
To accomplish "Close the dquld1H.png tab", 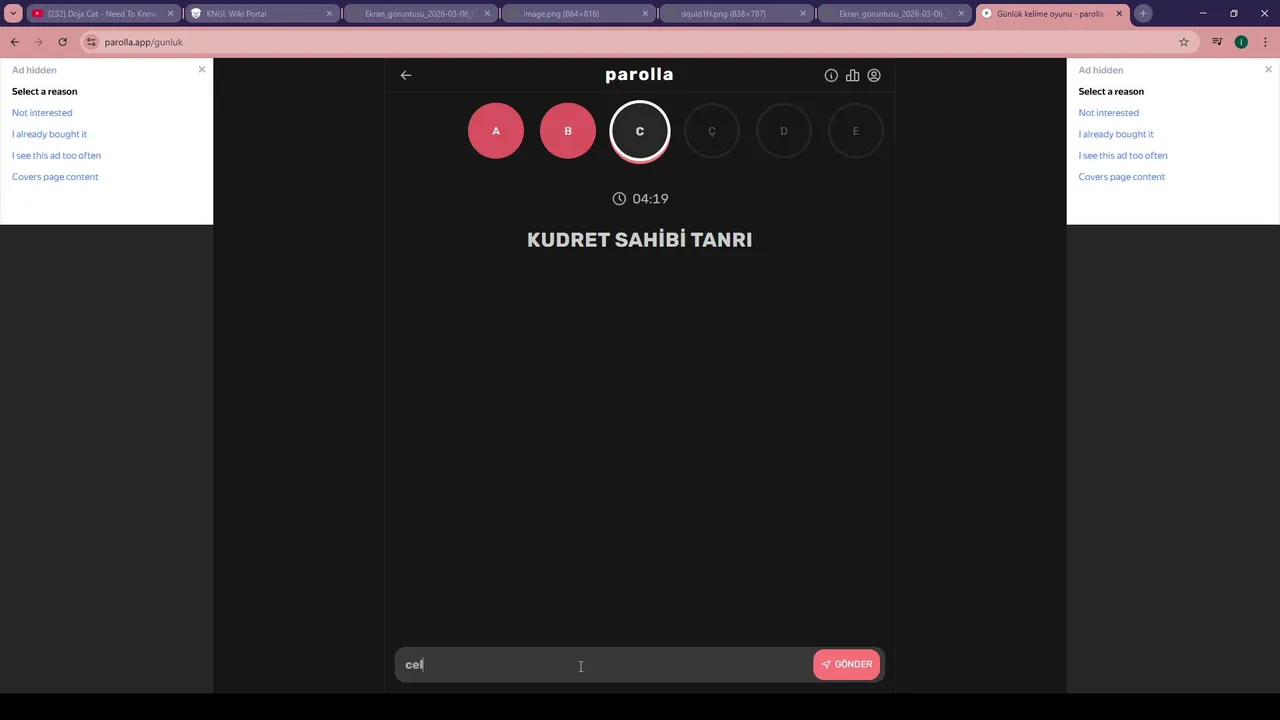I will point(803,14).
